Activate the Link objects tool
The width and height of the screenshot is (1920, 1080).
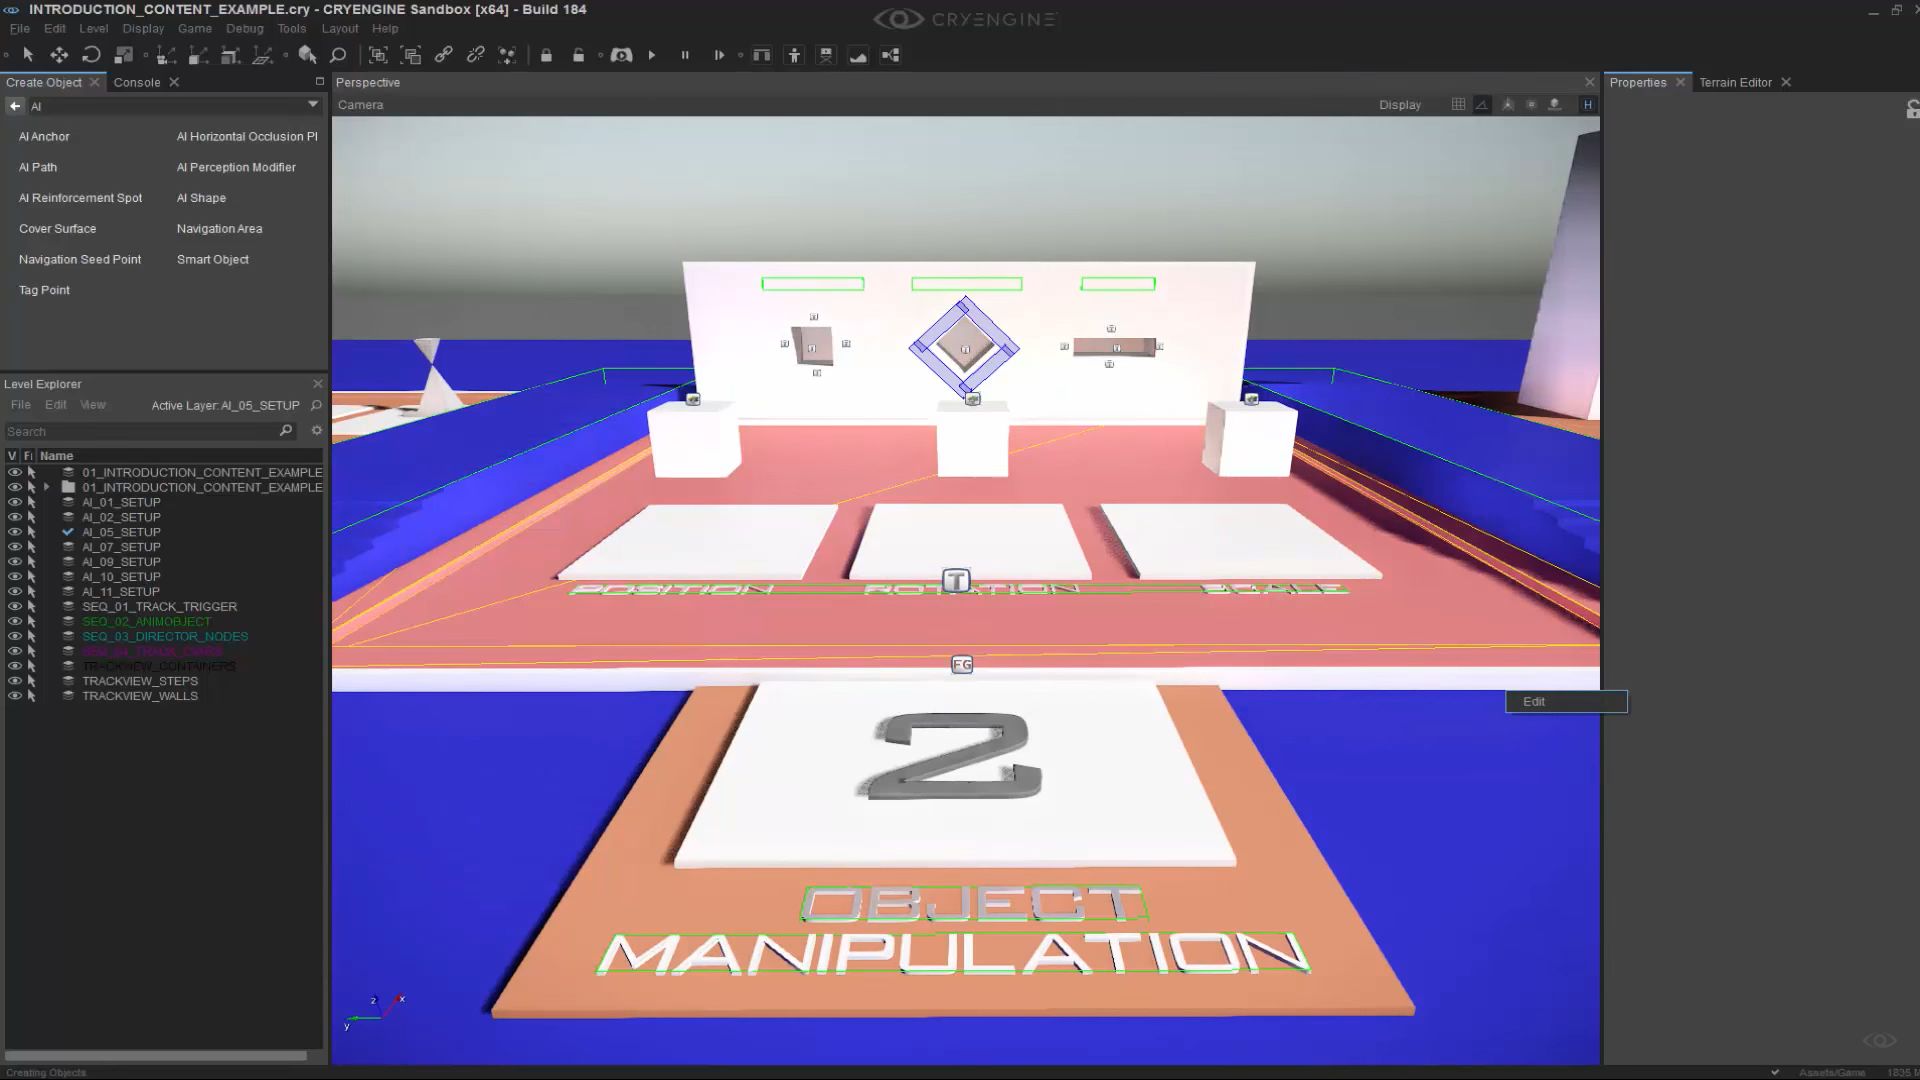(443, 56)
